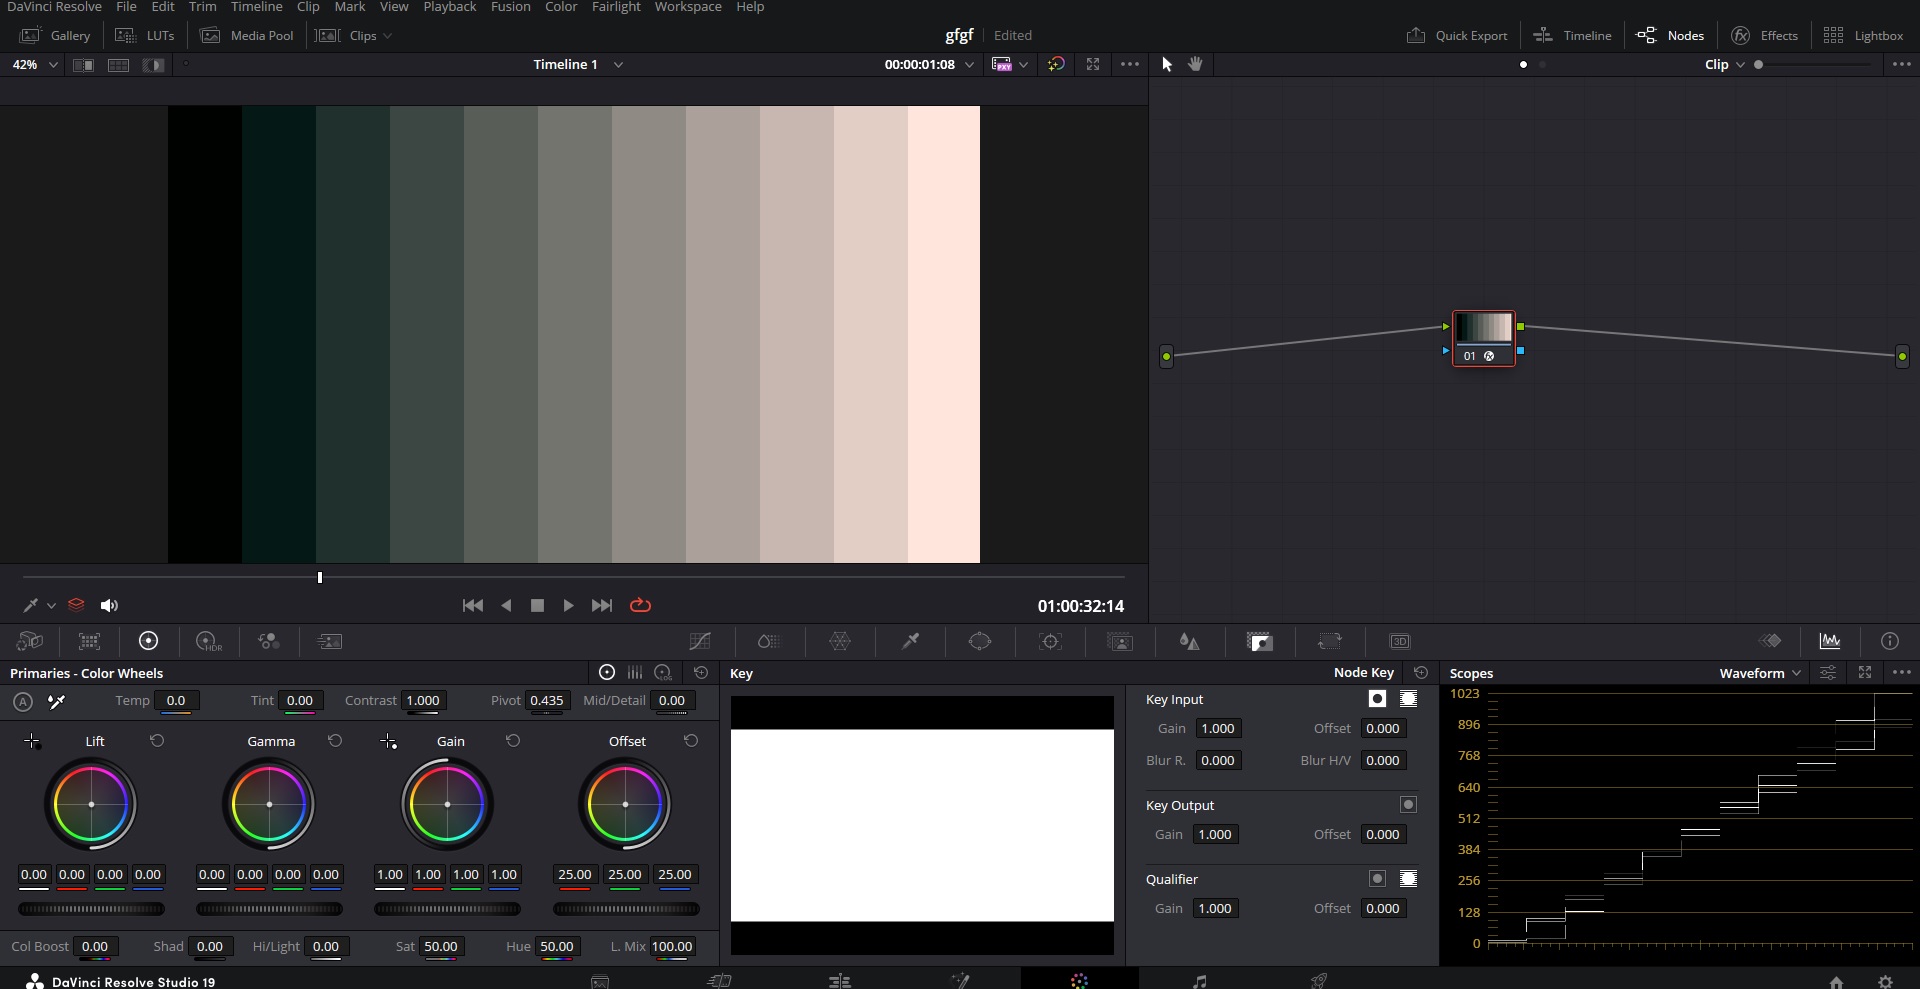Open the Timeline 1 selector dropdown
The image size is (1920, 989).
pos(618,65)
